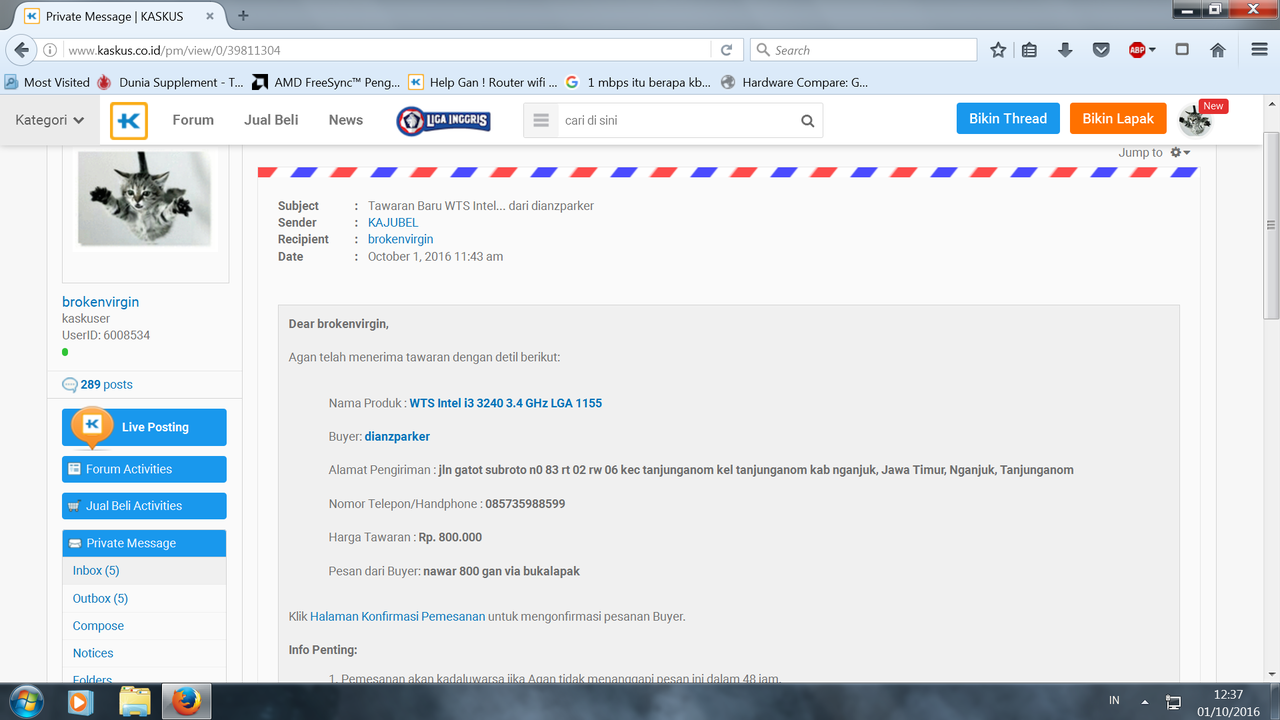Screen dimensions: 1280x720
Task: Open Notices in sidebar
Action: pyautogui.click(x=93, y=653)
